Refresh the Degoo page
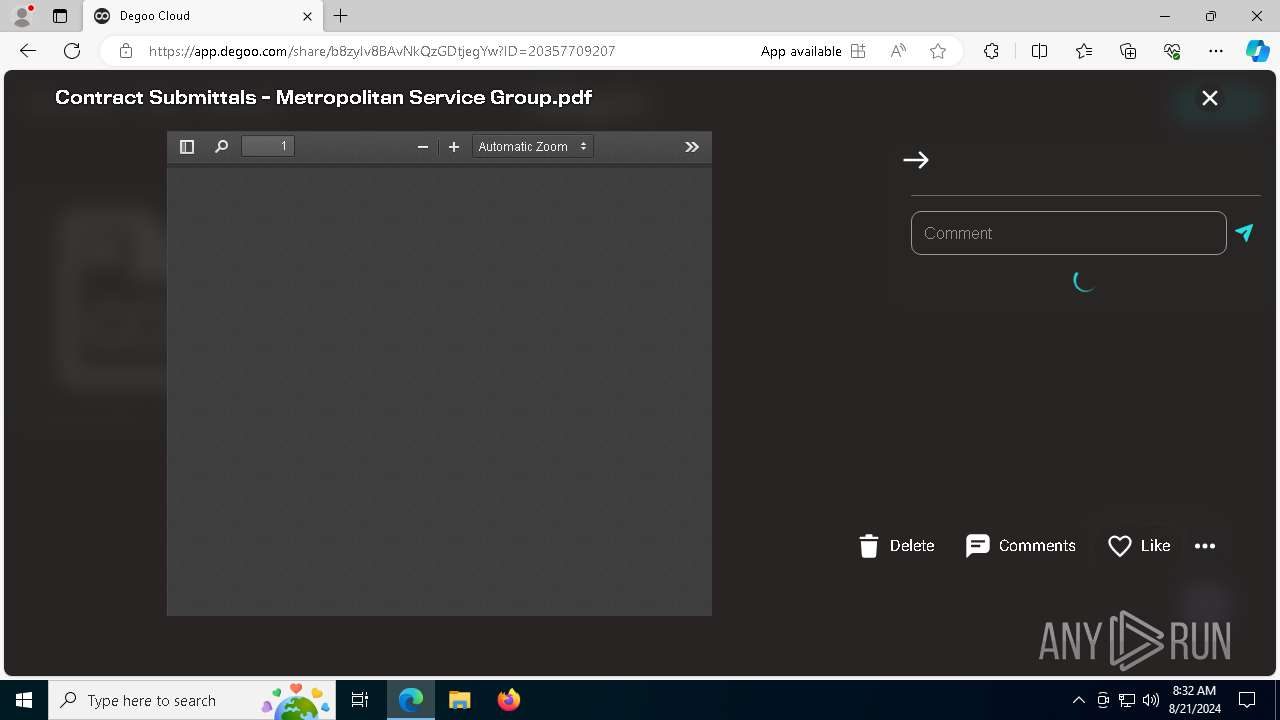The image size is (1280, 720). coord(72,51)
